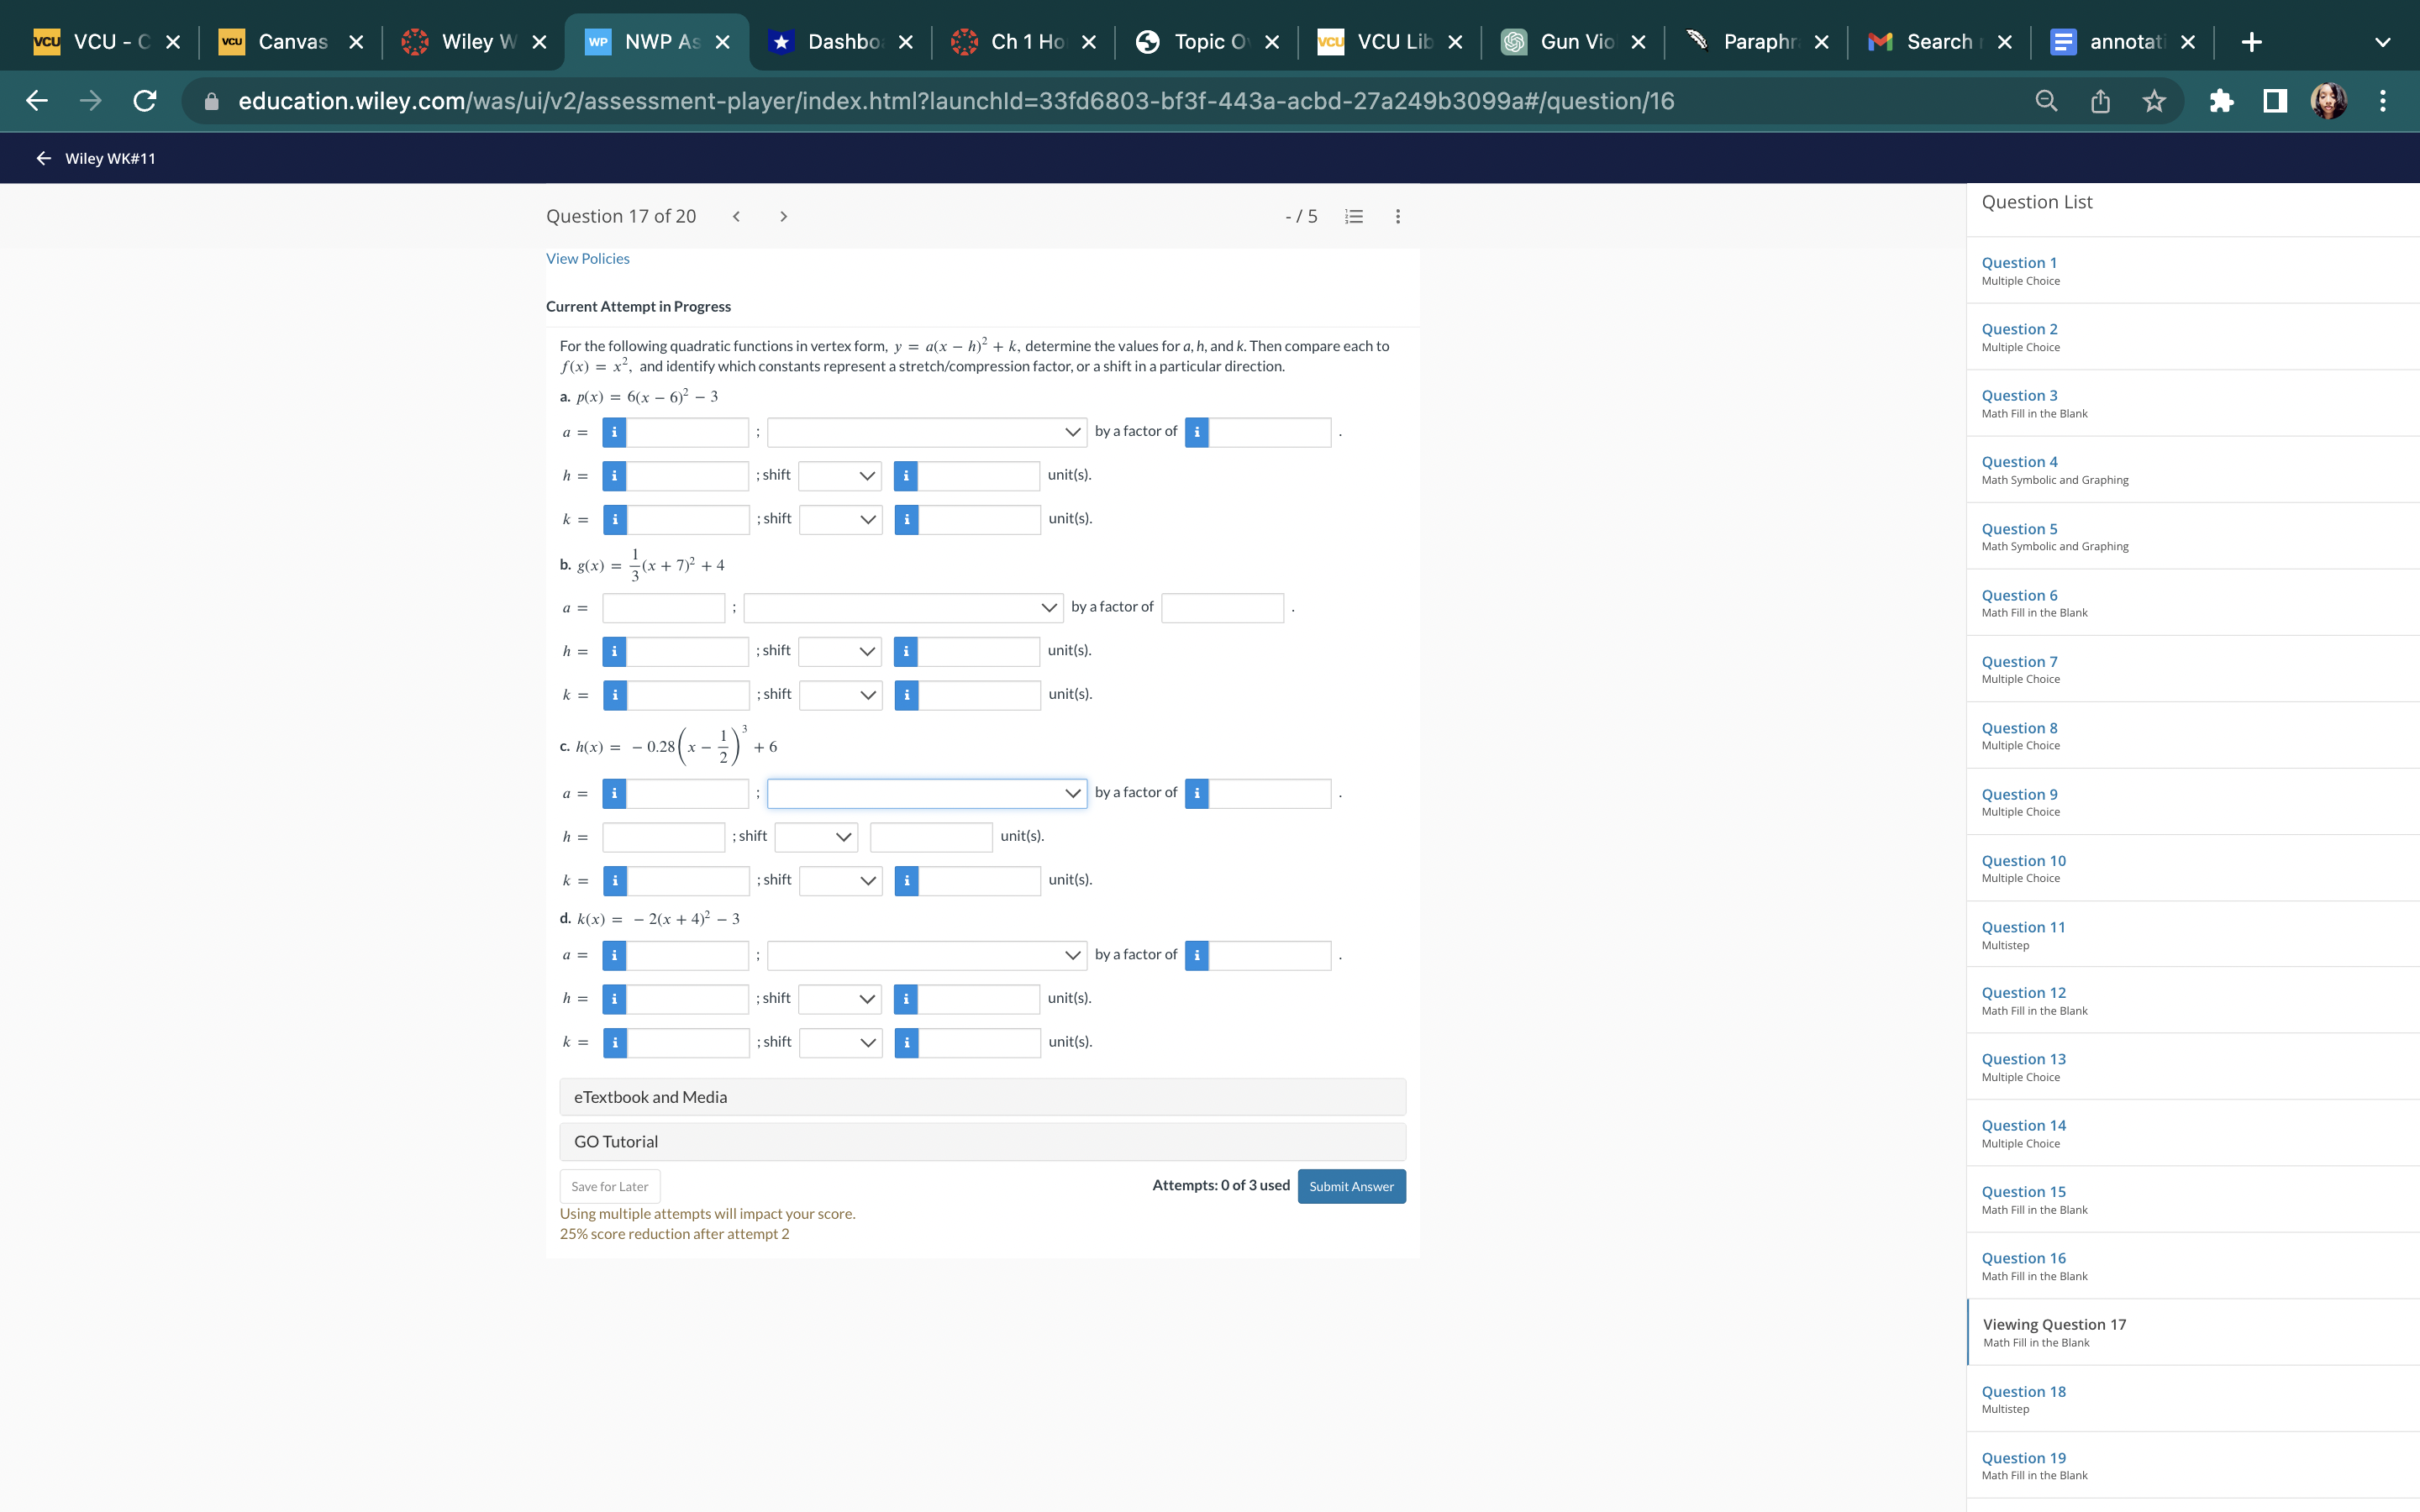
Task: View site security lock icon
Action: [211, 101]
